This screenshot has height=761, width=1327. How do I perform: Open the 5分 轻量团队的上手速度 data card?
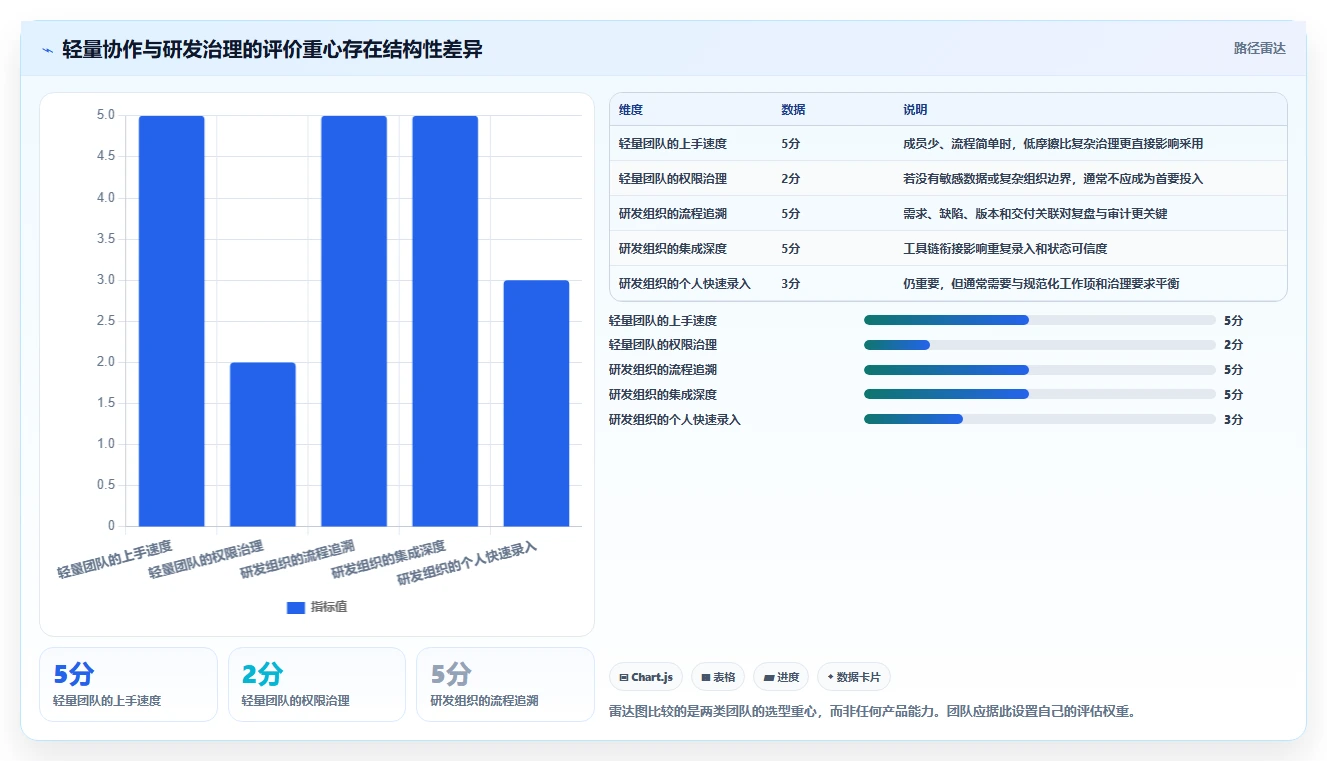coord(128,684)
